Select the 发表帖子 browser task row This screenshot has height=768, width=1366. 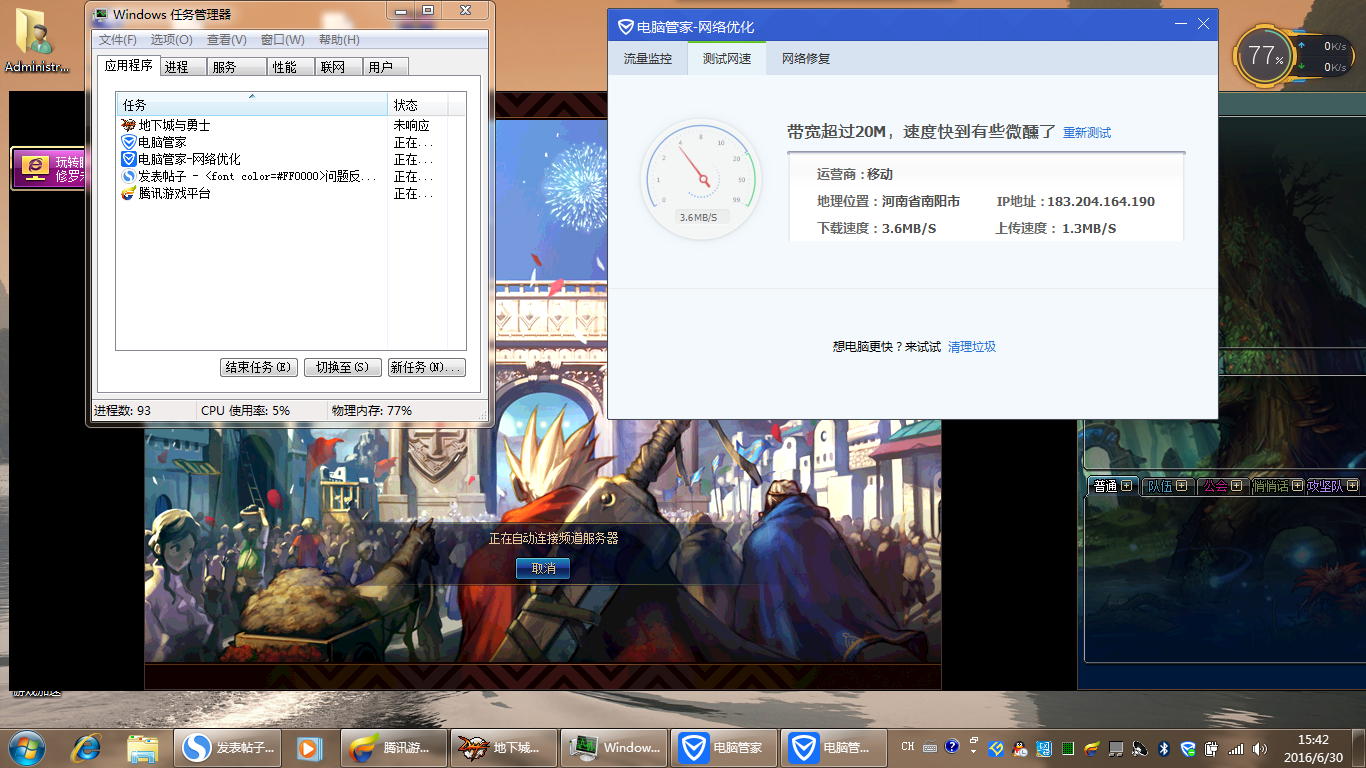291,176
